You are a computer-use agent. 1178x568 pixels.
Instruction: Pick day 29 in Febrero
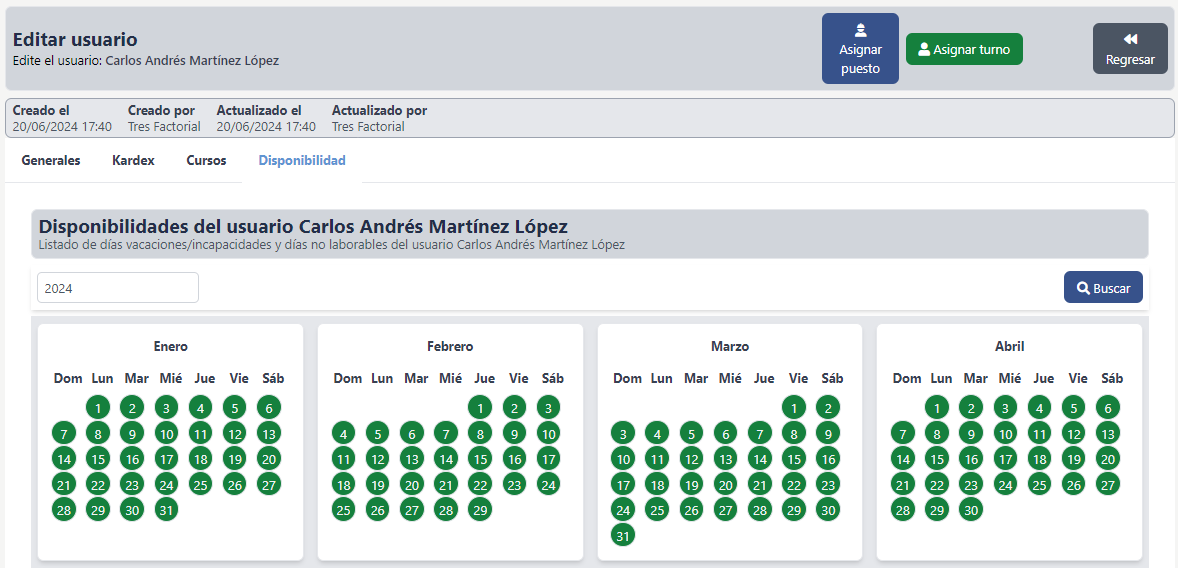coord(480,510)
